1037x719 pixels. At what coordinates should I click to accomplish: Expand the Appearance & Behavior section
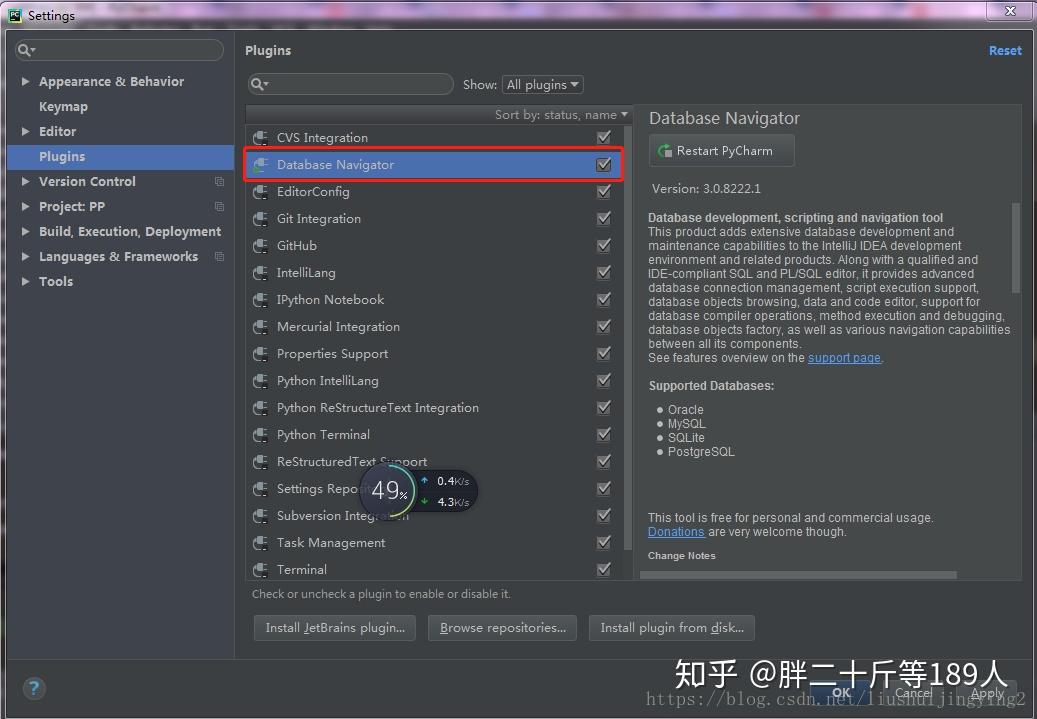pos(24,81)
